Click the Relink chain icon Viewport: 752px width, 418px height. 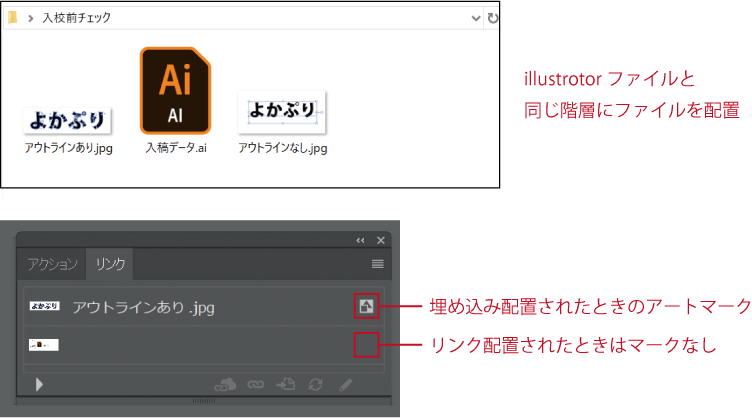click(x=256, y=384)
